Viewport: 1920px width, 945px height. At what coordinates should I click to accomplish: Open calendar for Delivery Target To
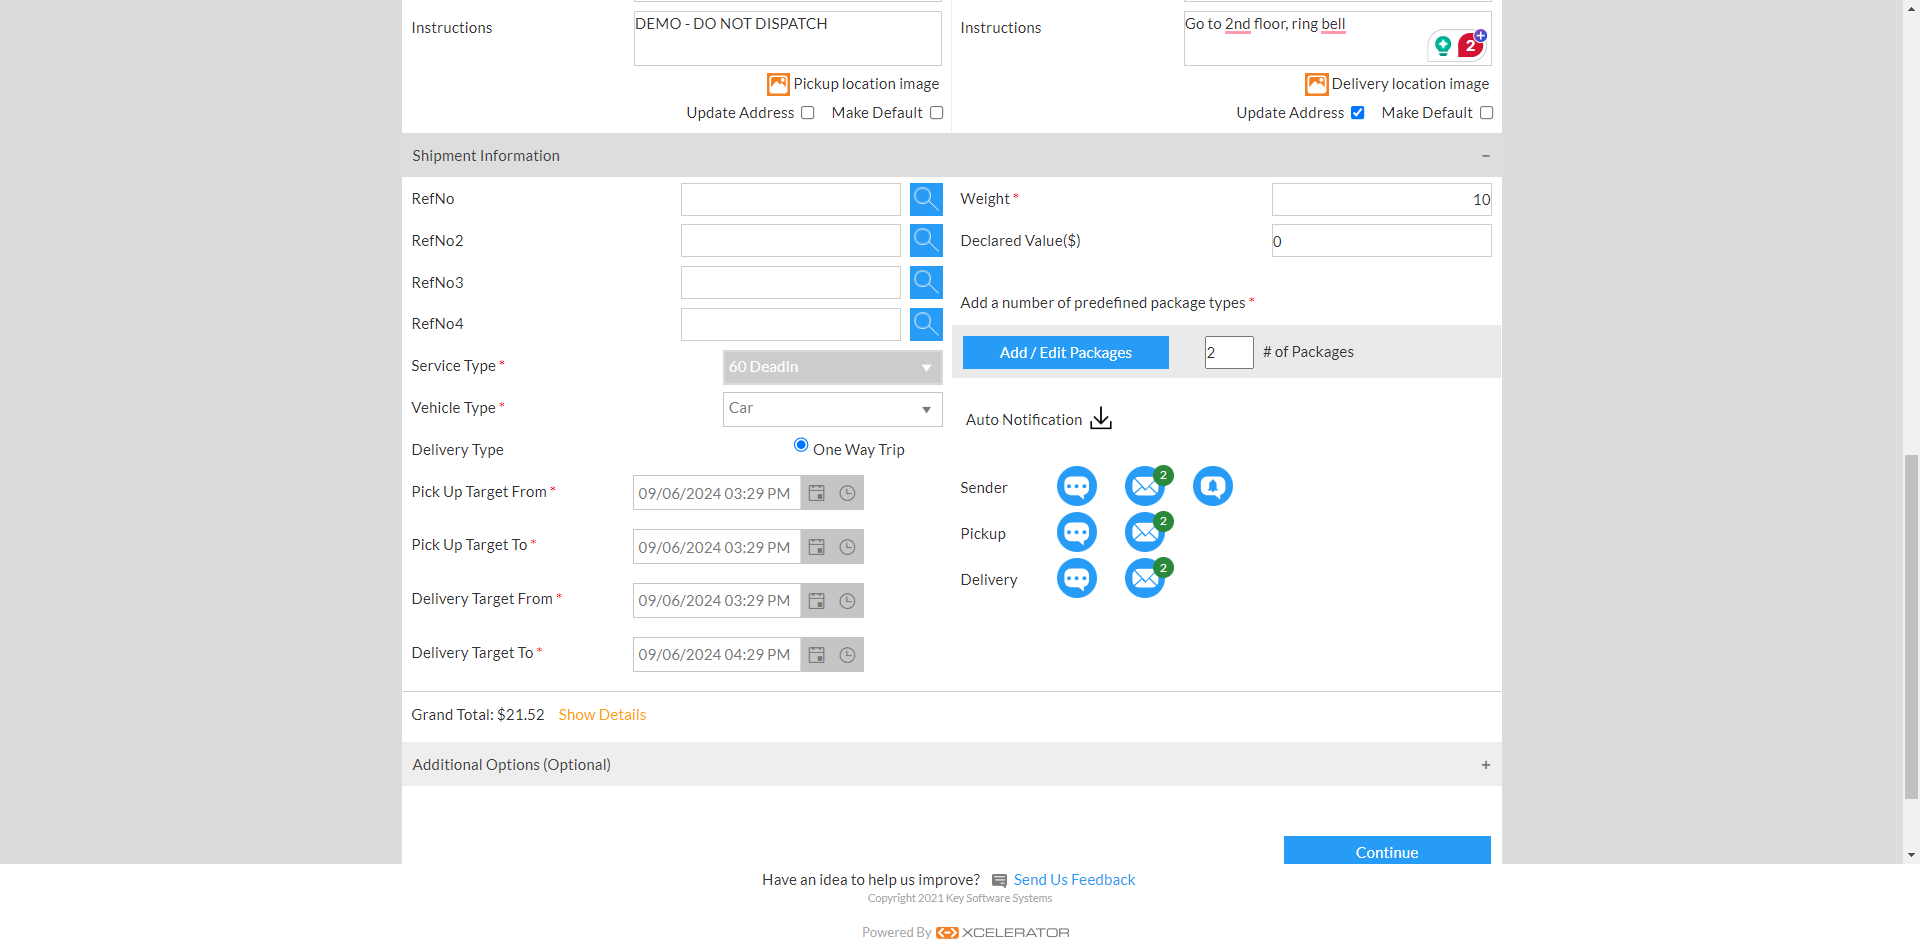click(817, 655)
